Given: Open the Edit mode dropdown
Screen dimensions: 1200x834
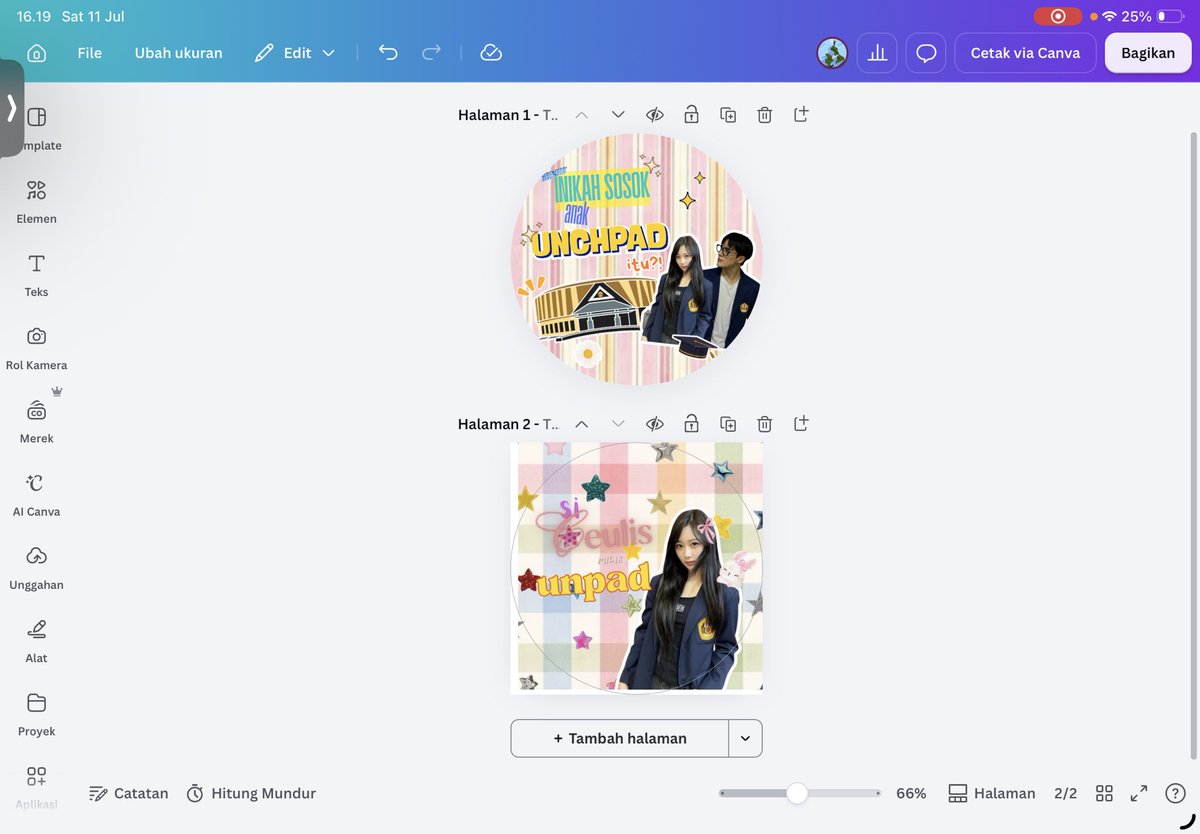Looking at the screenshot, I should pyautogui.click(x=295, y=53).
